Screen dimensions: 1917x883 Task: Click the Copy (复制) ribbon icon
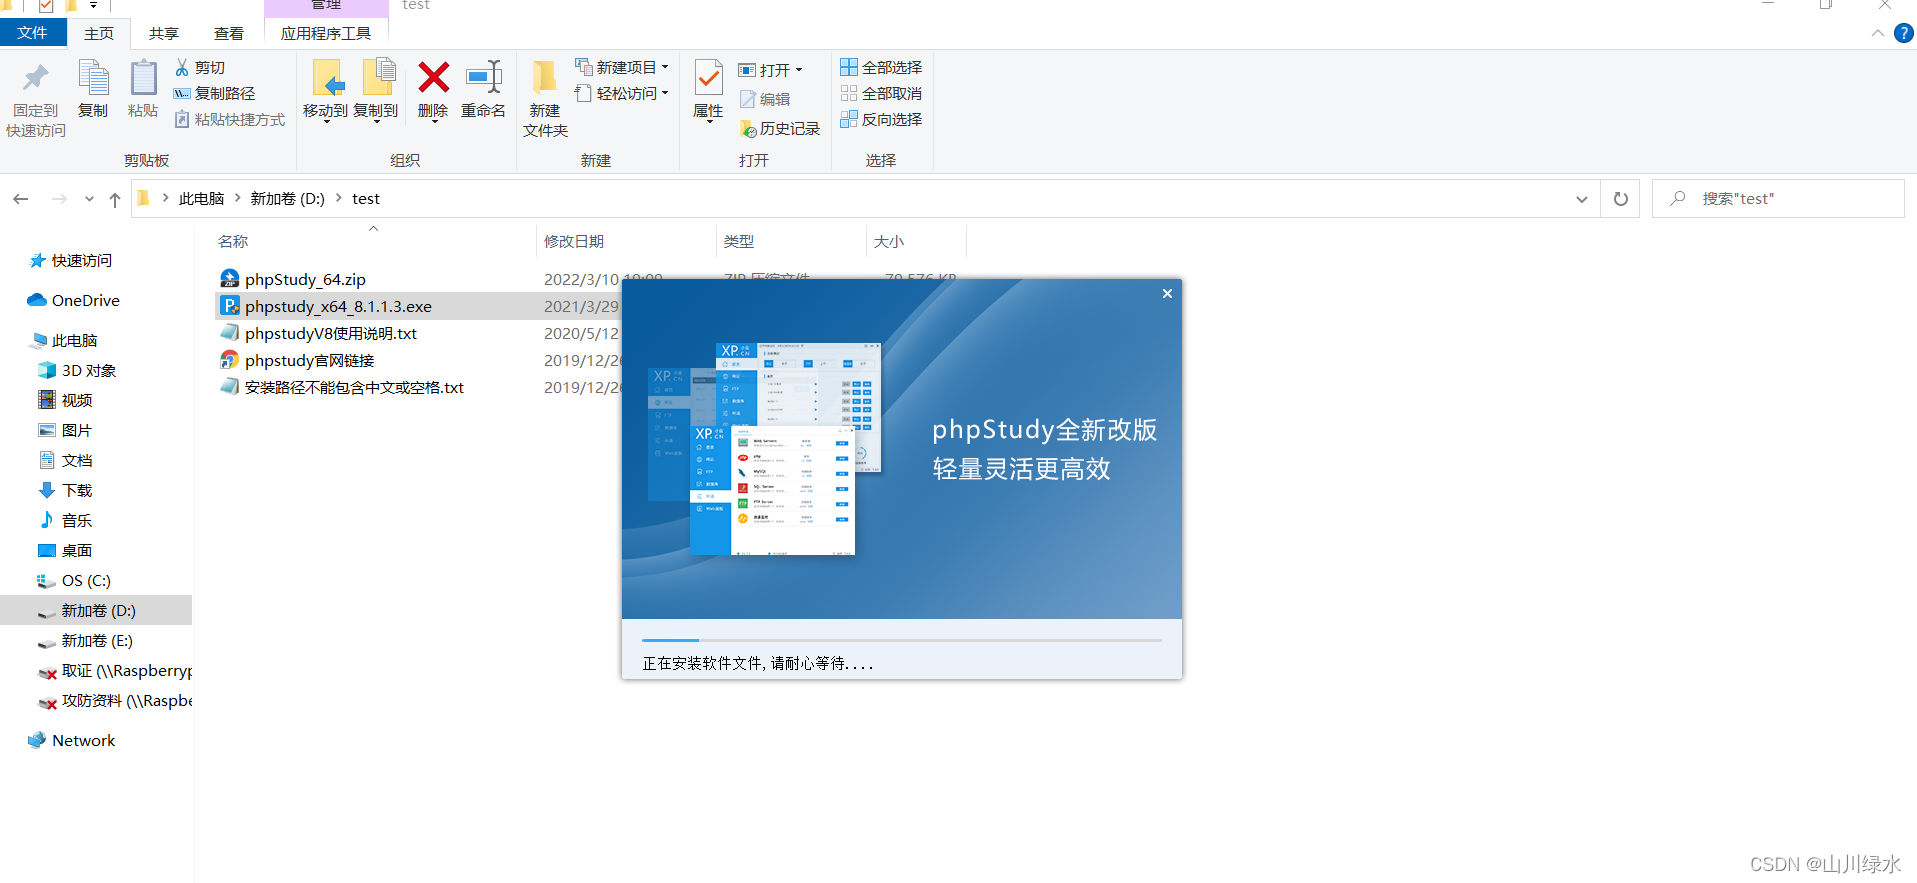coord(93,78)
